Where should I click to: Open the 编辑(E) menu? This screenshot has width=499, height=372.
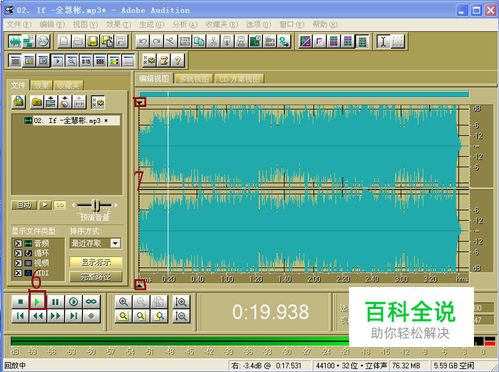(x=52, y=24)
